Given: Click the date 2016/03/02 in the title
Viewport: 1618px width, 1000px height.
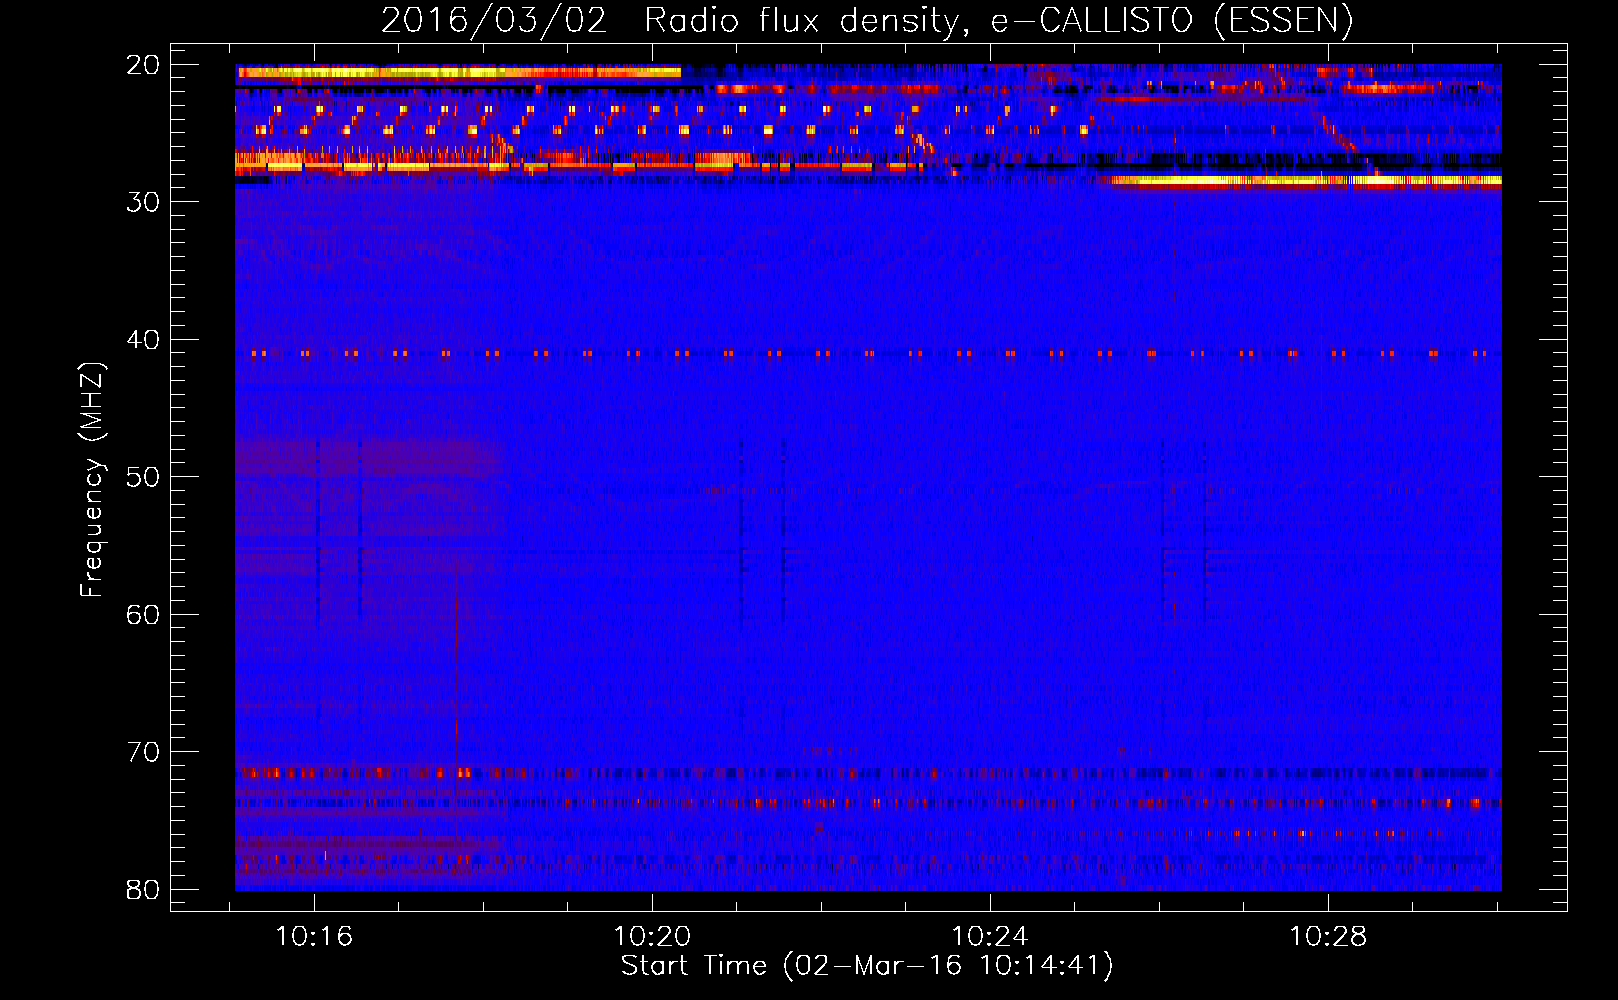Looking at the screenshot, I should pos(494,20).
